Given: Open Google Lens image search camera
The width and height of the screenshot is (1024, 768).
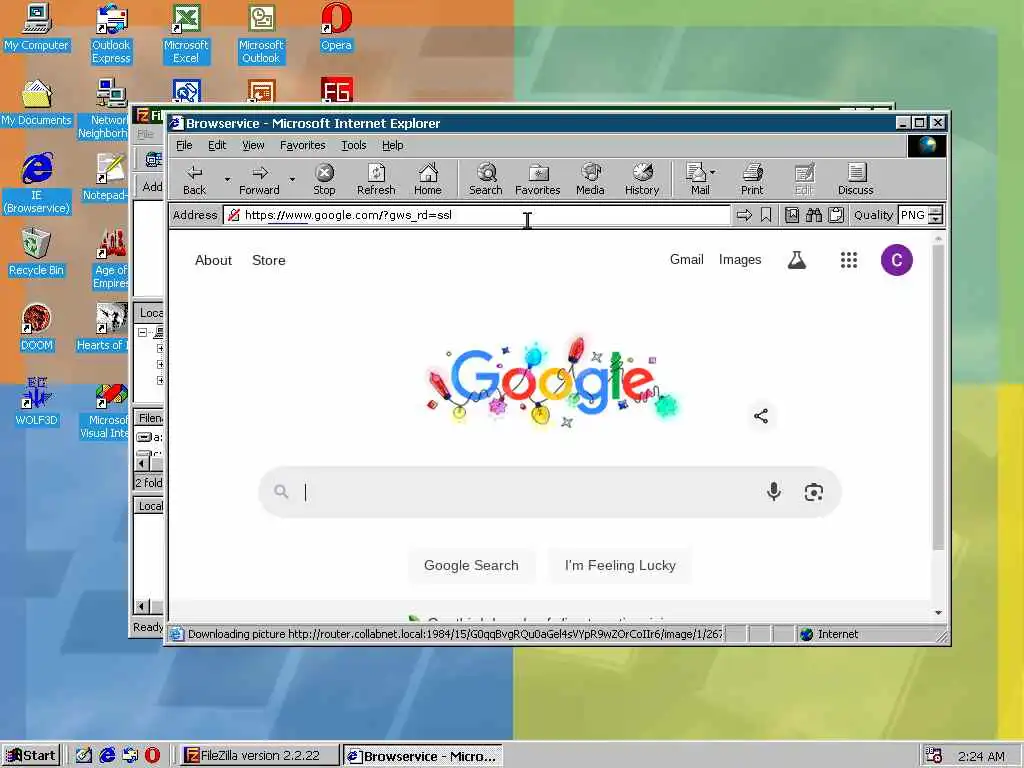Looking at the screenshot, I should click(x=814, y=492).
